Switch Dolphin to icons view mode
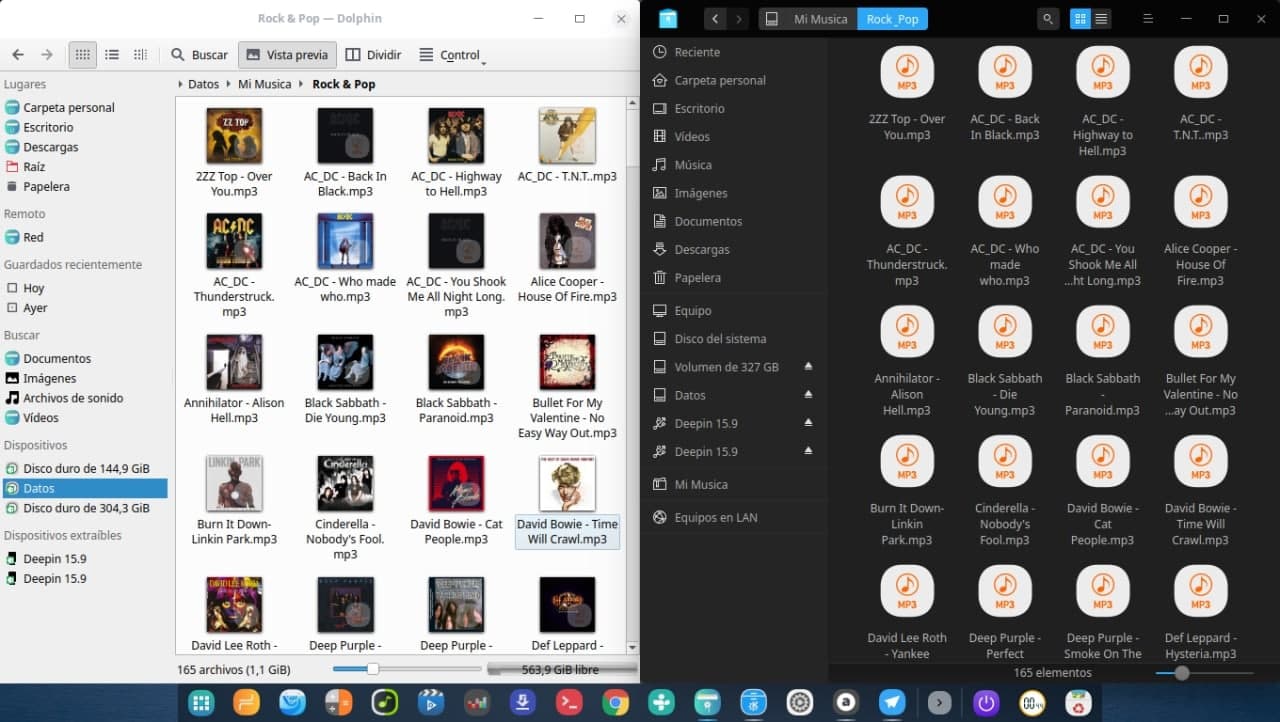Screen dimensions: 1280x722 tap(83, 55)
